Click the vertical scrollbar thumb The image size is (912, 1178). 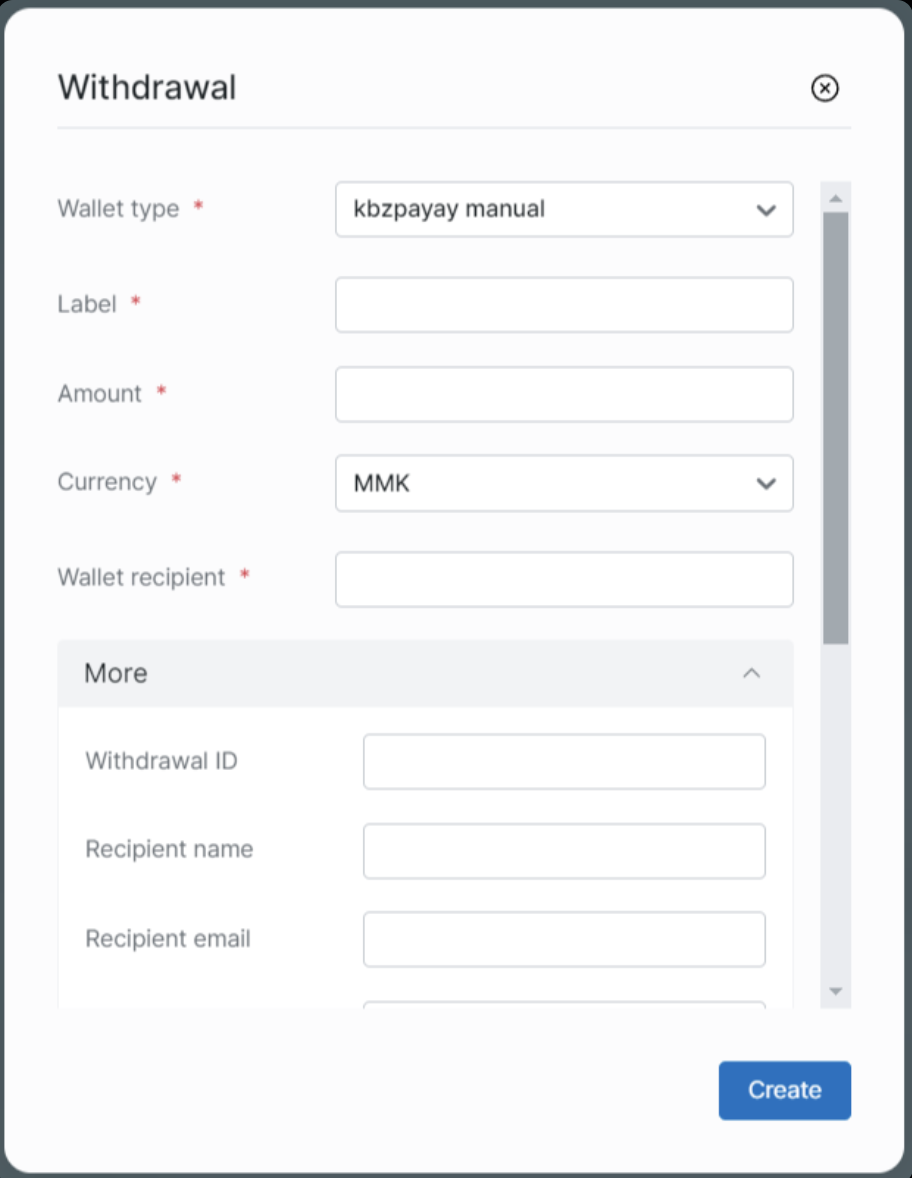pos(836,426)
